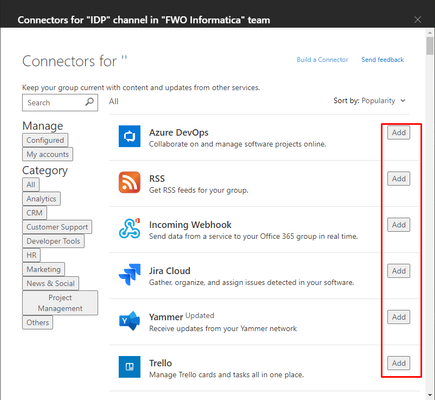Close the Connectors dialog

click(x=418, y=20)
